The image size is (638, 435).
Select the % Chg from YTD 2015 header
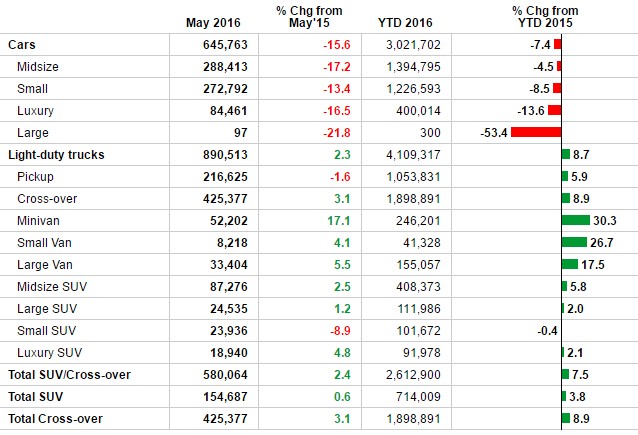pyautogui.click(x=548, y=16)
